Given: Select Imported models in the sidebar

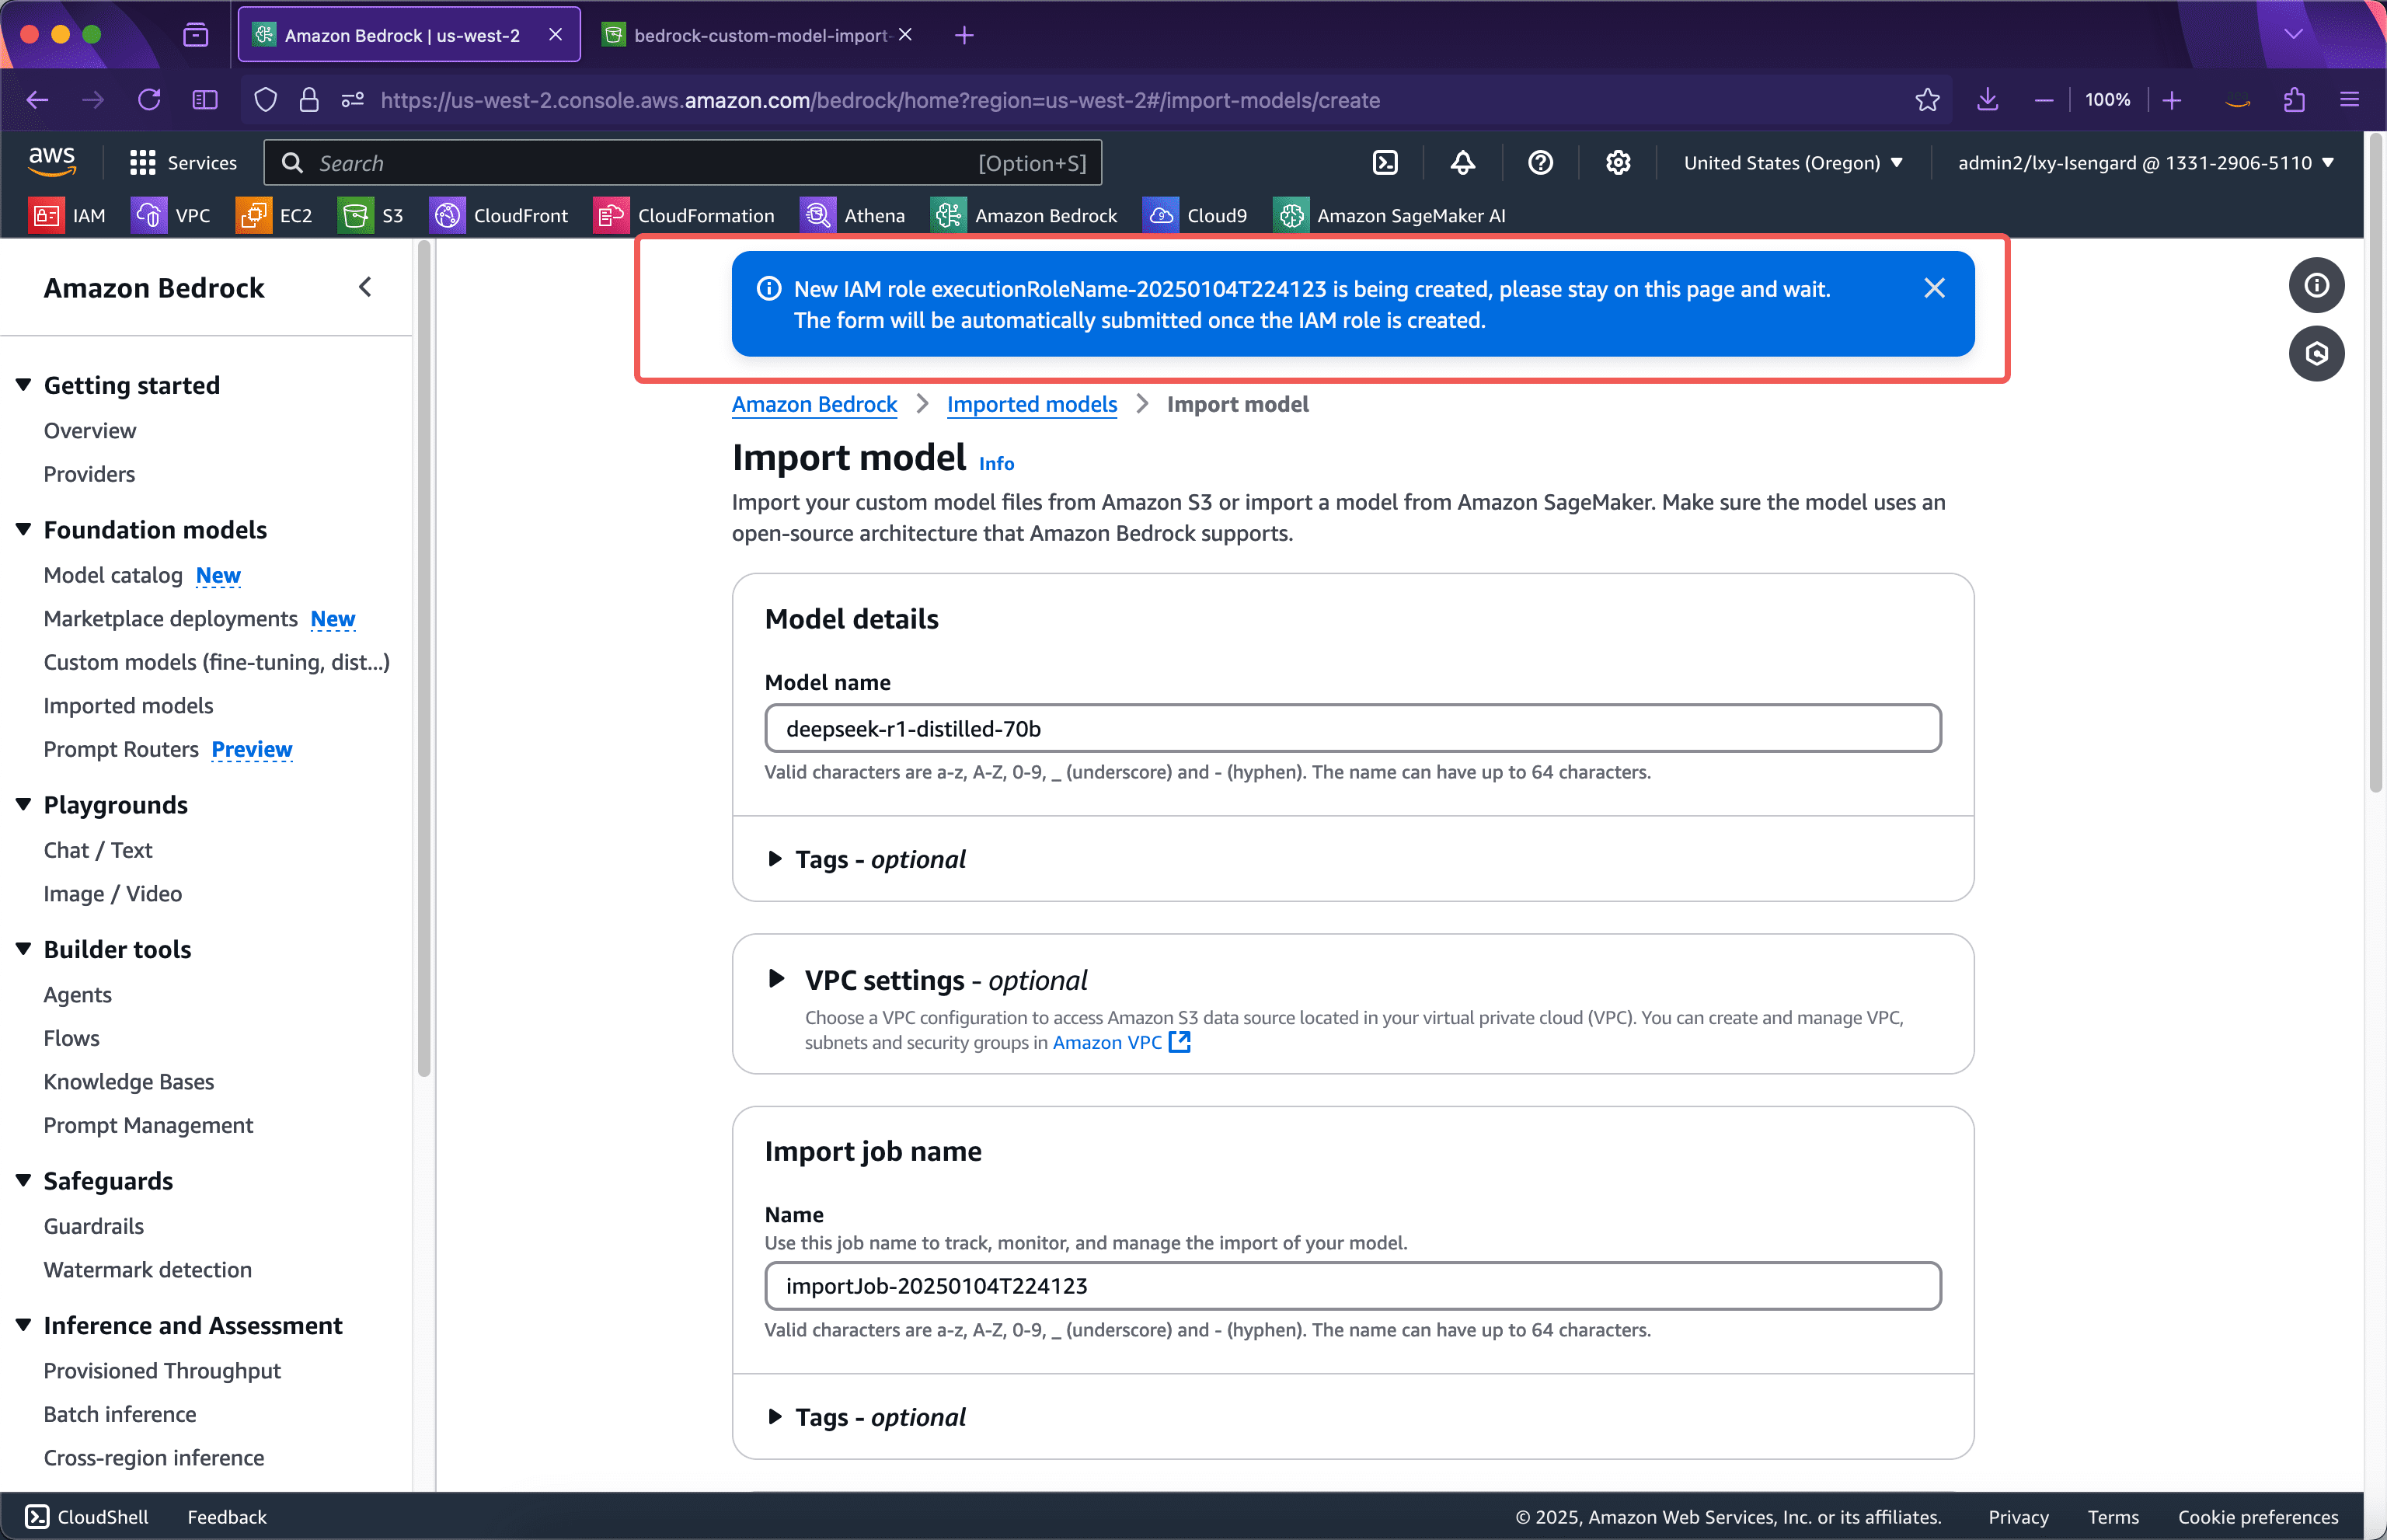Looking at the screenshot, I should 128,705.
